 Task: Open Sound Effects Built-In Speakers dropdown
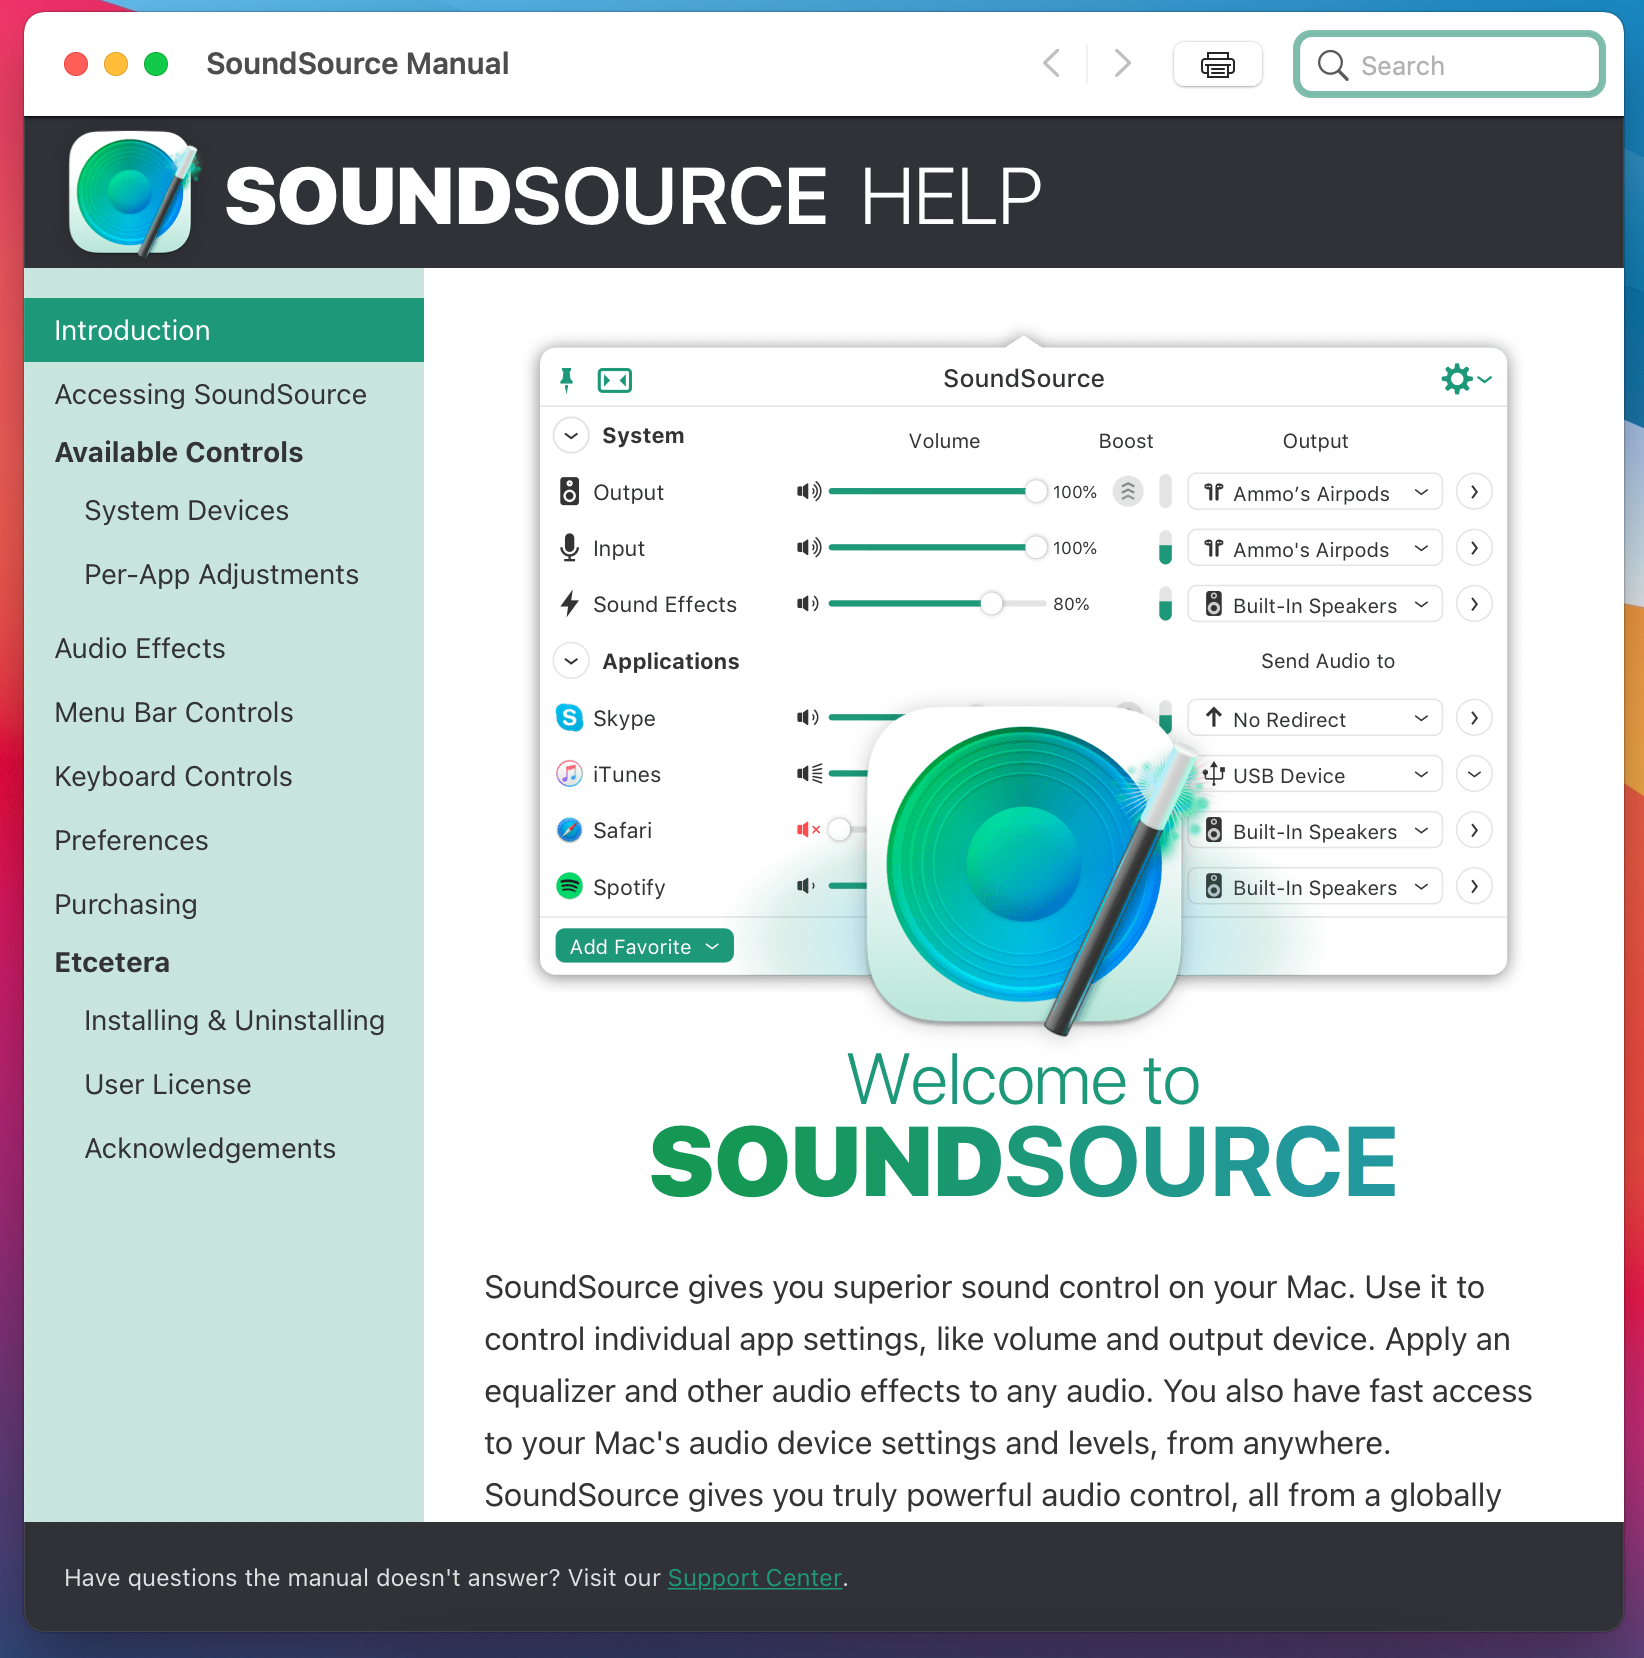[x=1315, y=604]
